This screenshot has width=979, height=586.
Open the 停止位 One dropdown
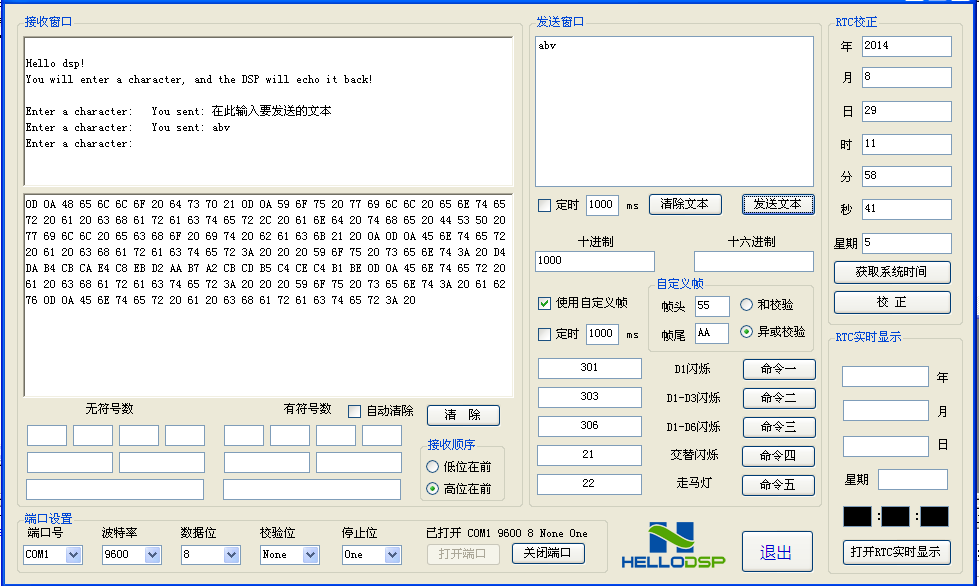click(x=392, y=554)
